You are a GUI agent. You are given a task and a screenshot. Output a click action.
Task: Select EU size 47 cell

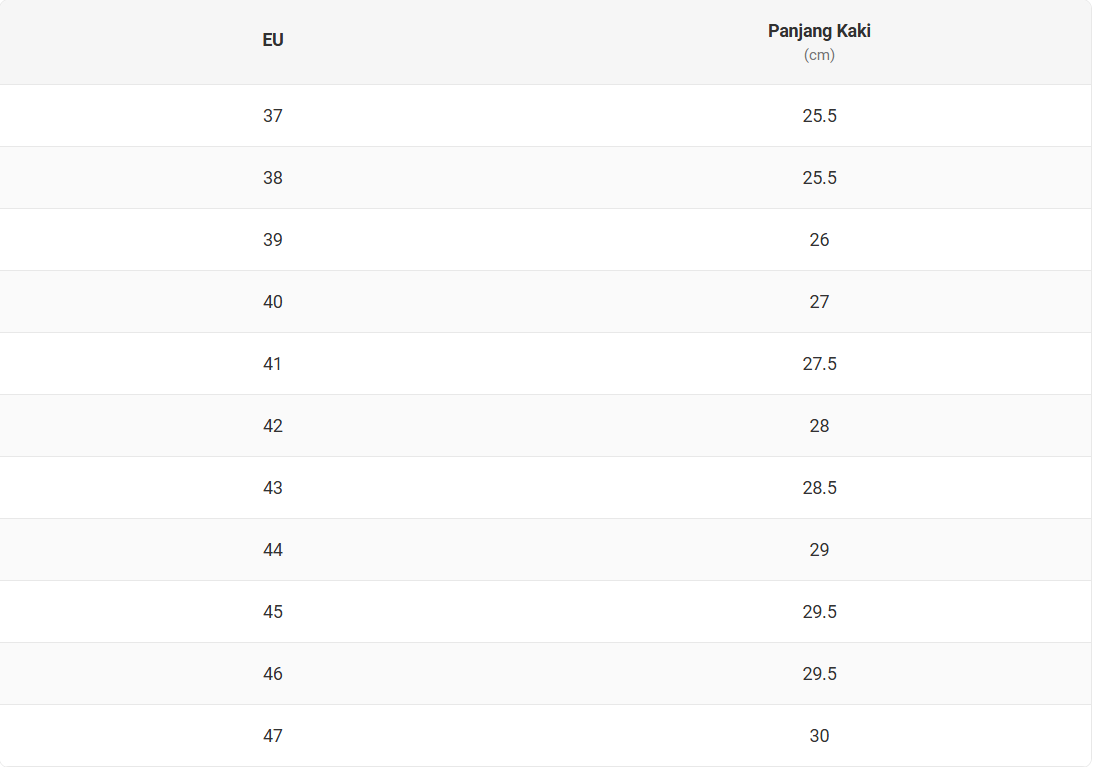273,736
